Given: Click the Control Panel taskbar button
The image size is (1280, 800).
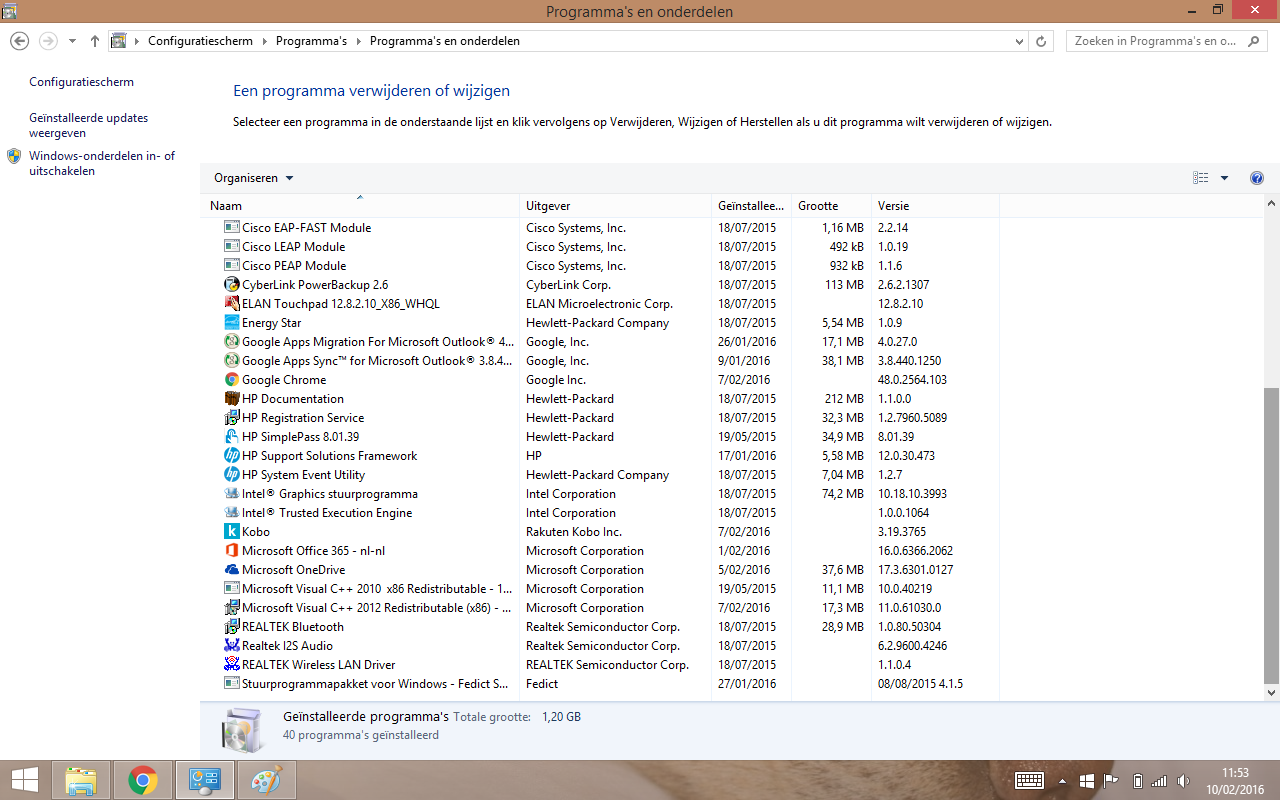Looking at the screenshot, I should point(205,780).
